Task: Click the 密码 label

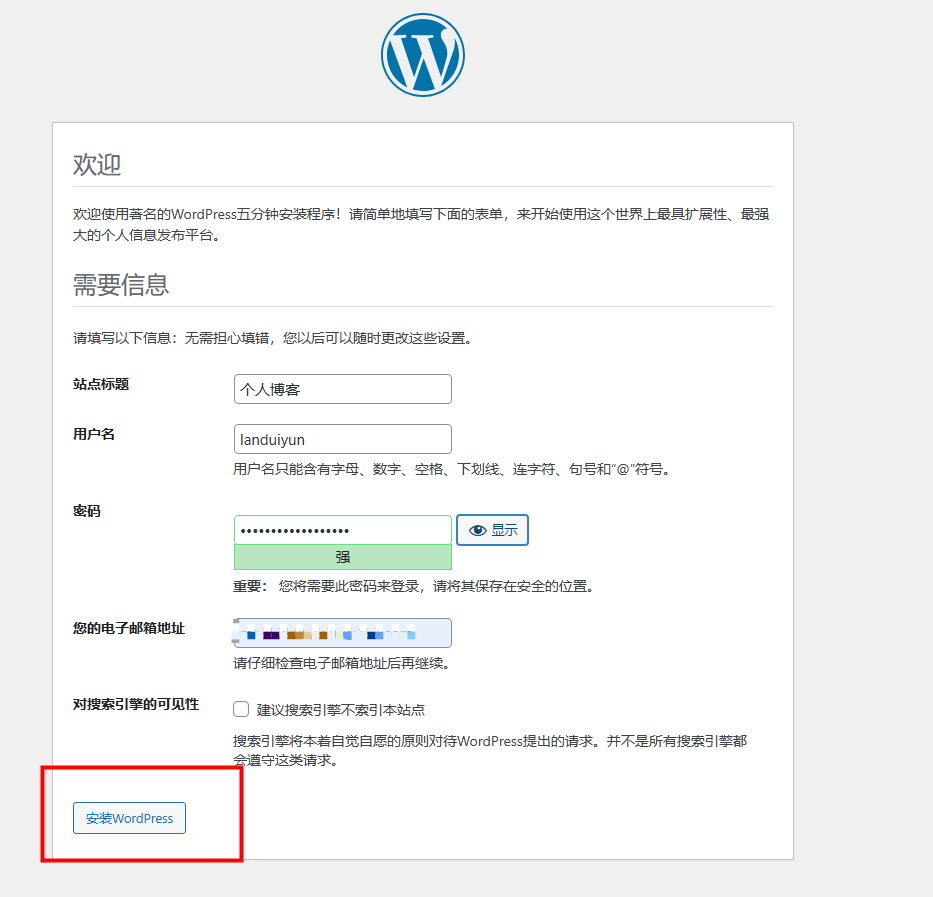Action: click(x=86, y=511)
